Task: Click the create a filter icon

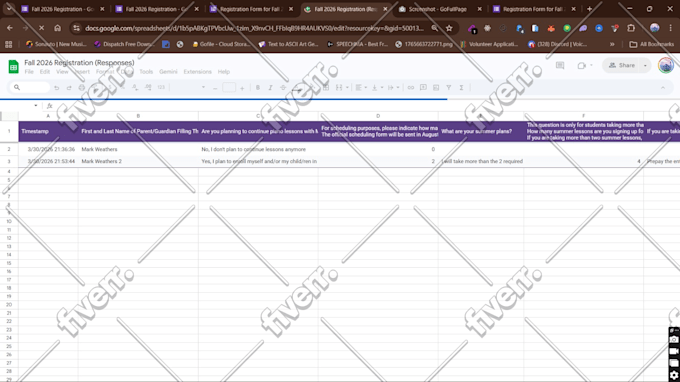Action: 449,88
